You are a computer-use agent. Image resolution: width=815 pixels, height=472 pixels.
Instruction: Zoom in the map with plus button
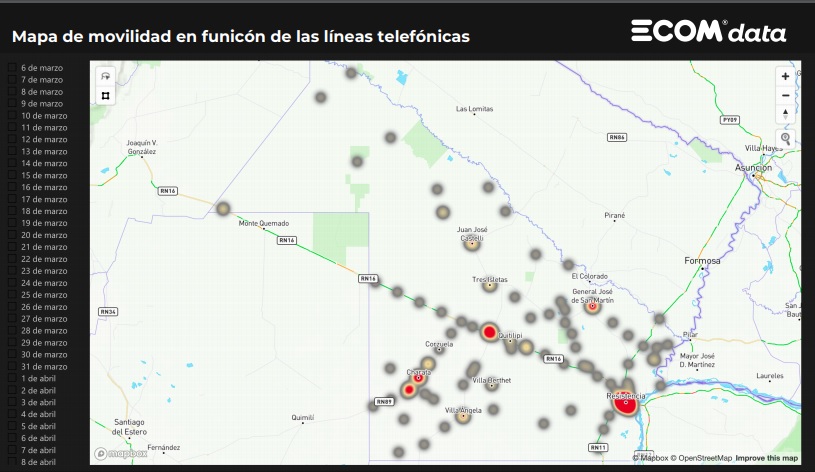(x=785, y=76)
